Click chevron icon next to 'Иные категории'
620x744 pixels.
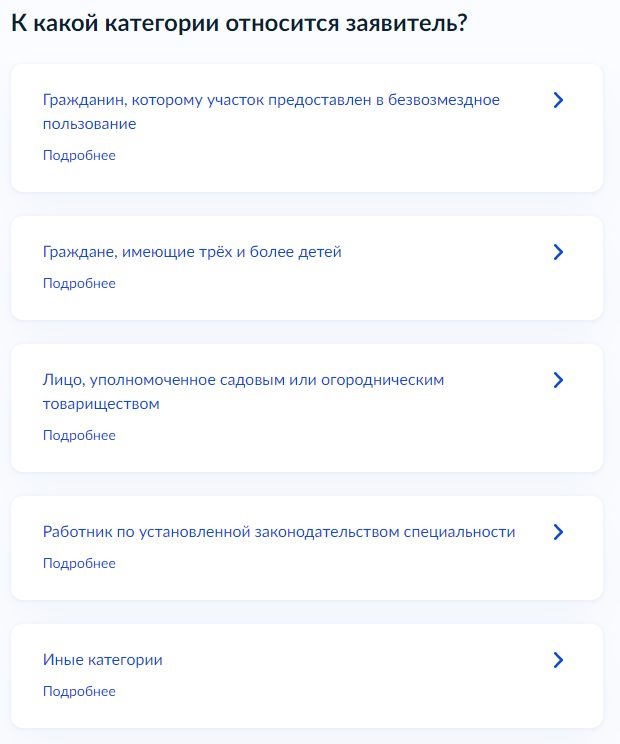[558, 660]
